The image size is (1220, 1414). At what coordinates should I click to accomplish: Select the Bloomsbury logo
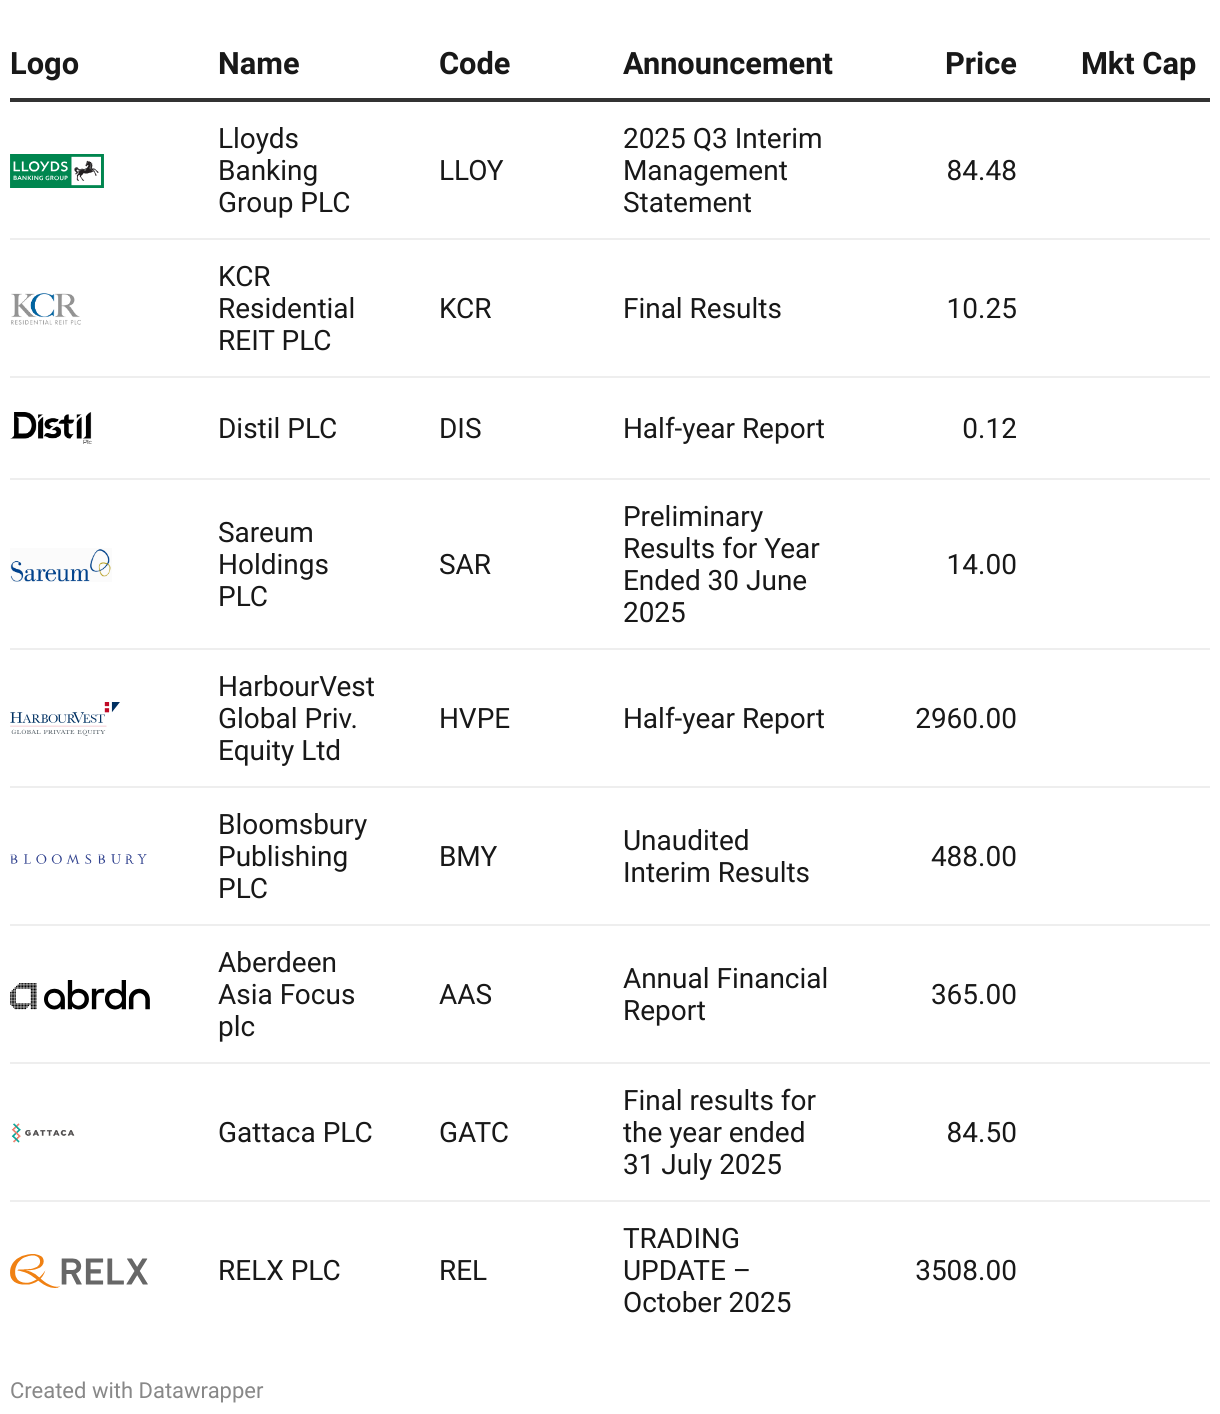tap(79, 859)
